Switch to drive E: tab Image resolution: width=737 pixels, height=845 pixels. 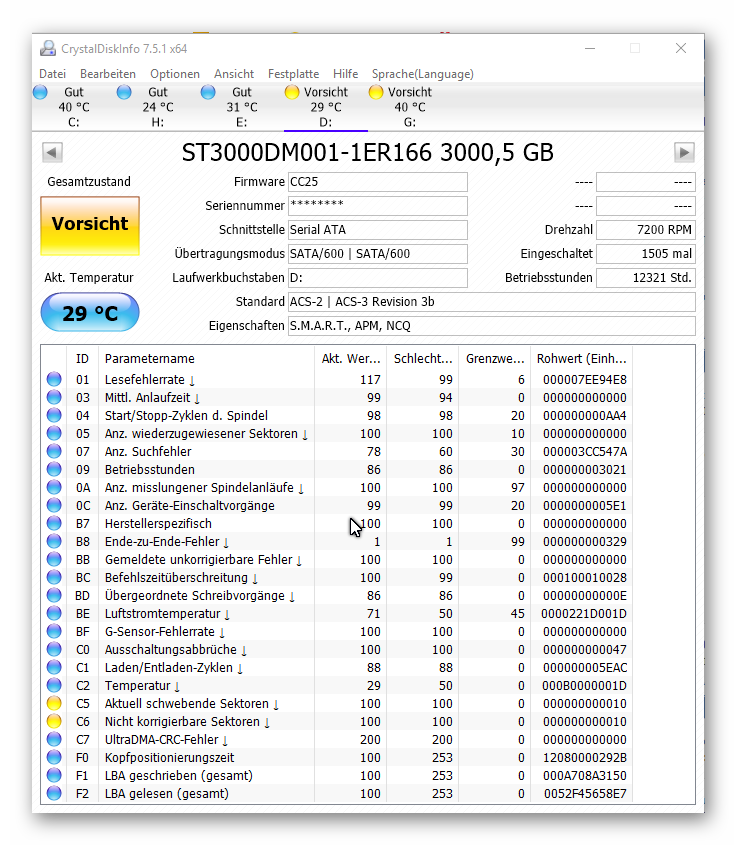242,107
